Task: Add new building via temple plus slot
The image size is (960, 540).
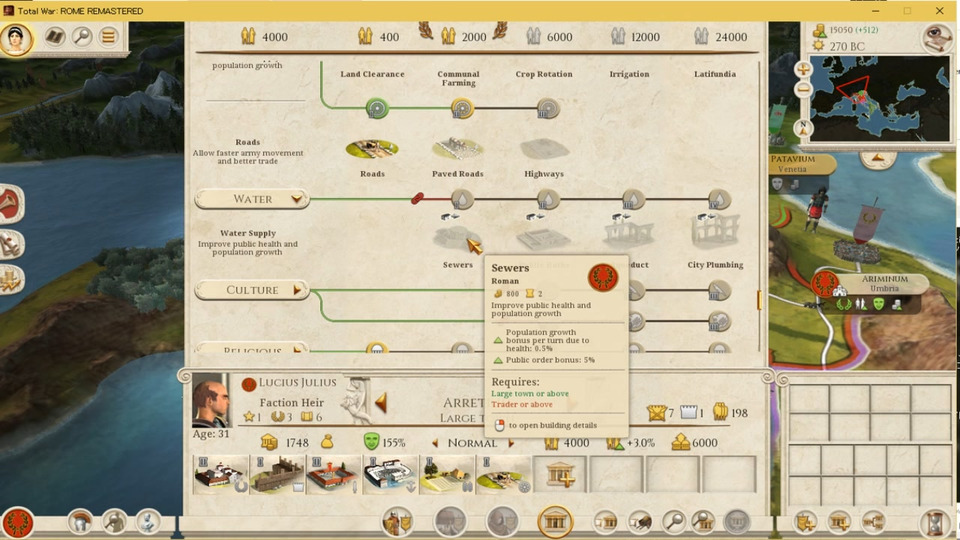Action: 560,474
